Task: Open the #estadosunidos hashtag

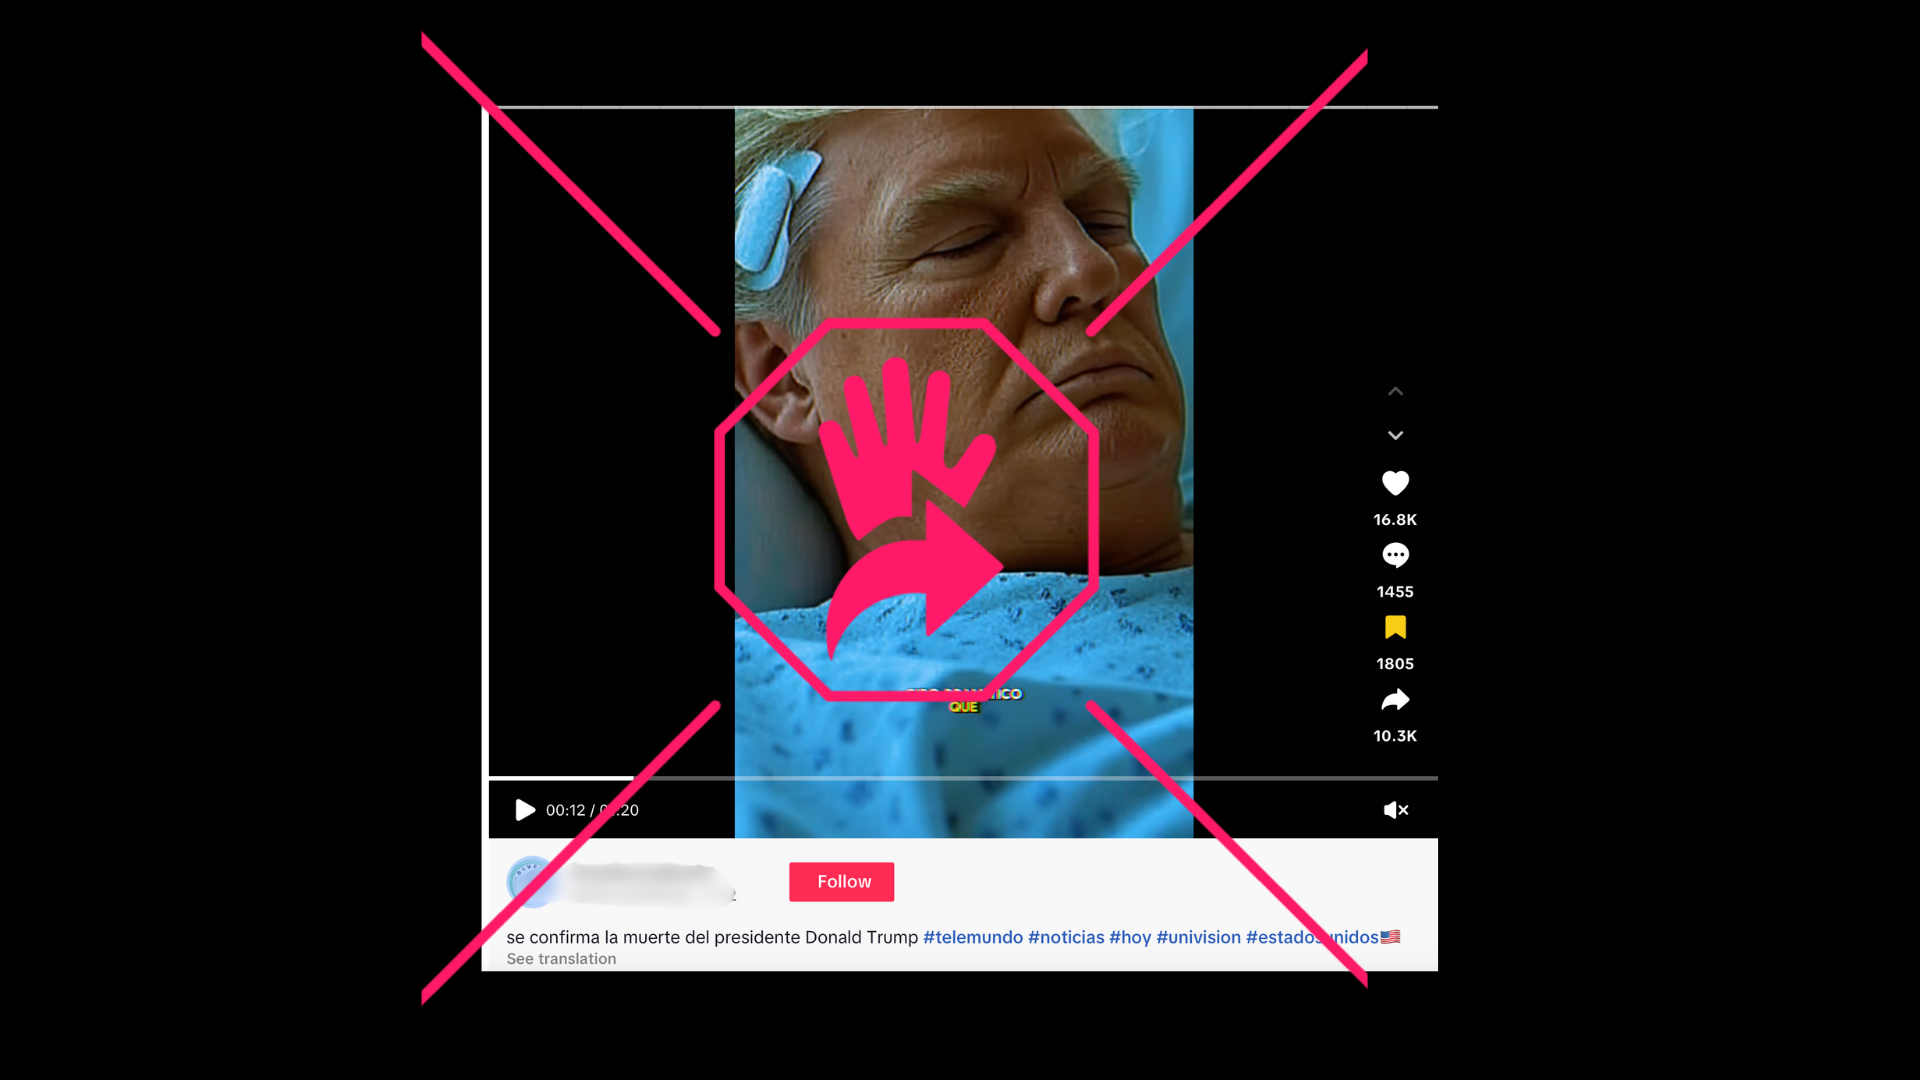Action: [1290, 937]
